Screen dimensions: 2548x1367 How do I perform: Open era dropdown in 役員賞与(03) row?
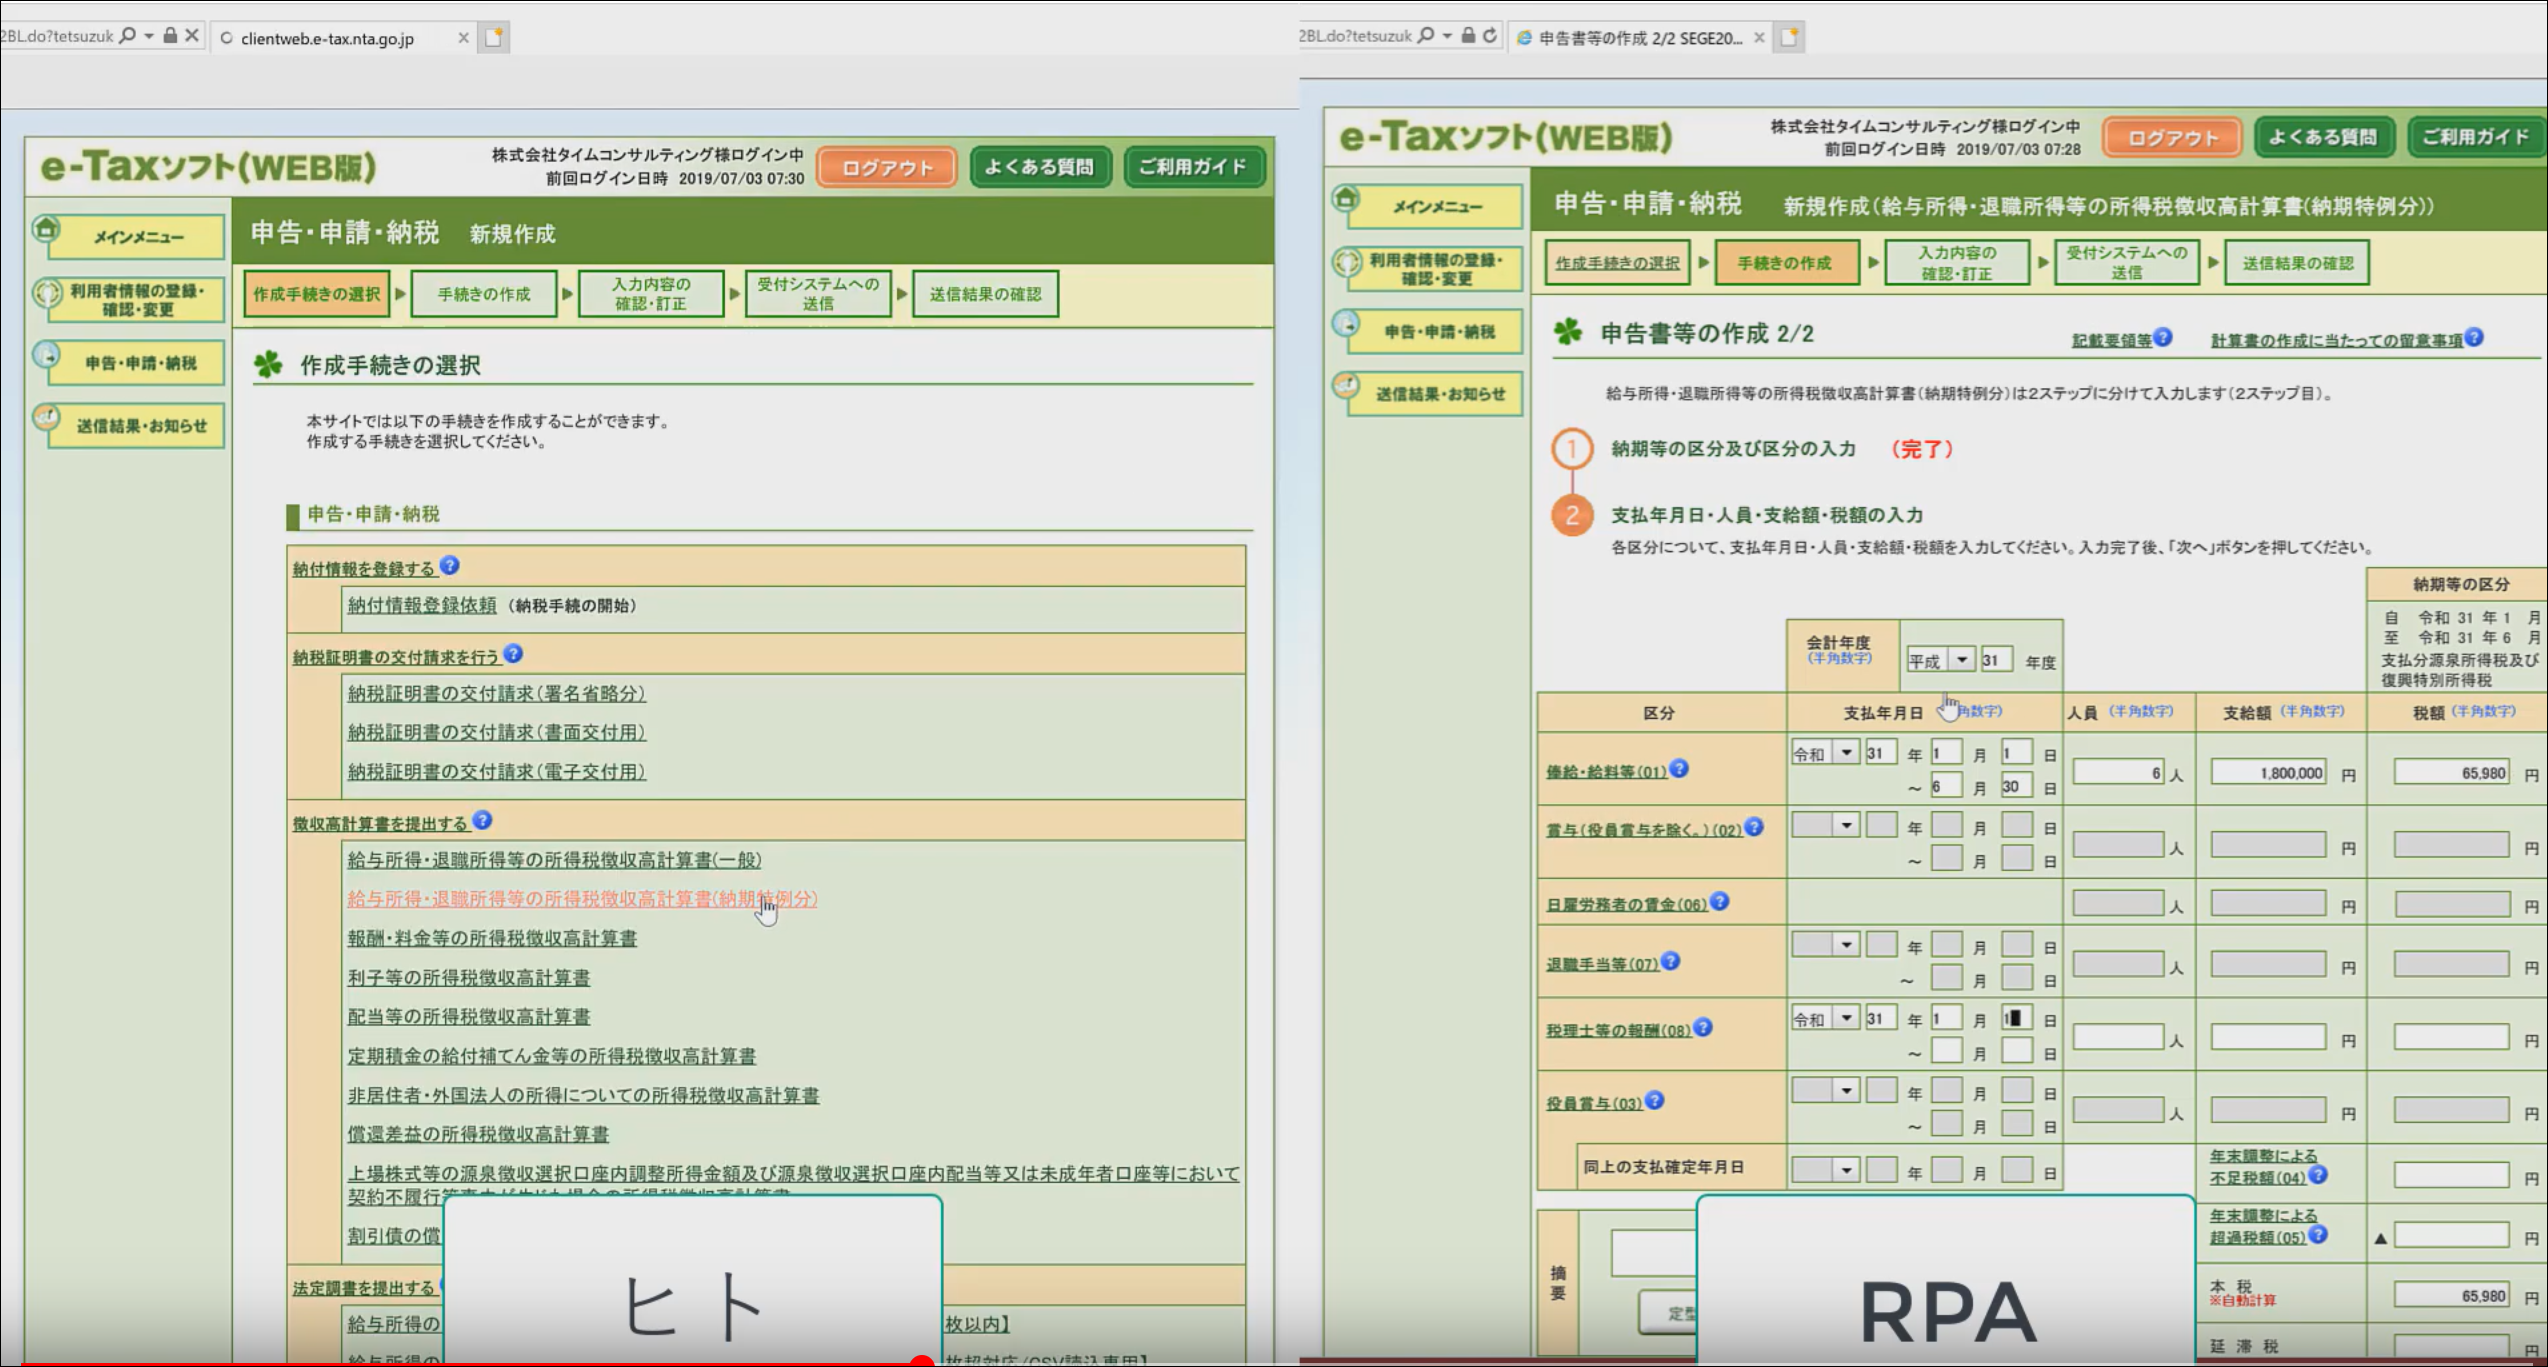(x=1826, y=1091)
